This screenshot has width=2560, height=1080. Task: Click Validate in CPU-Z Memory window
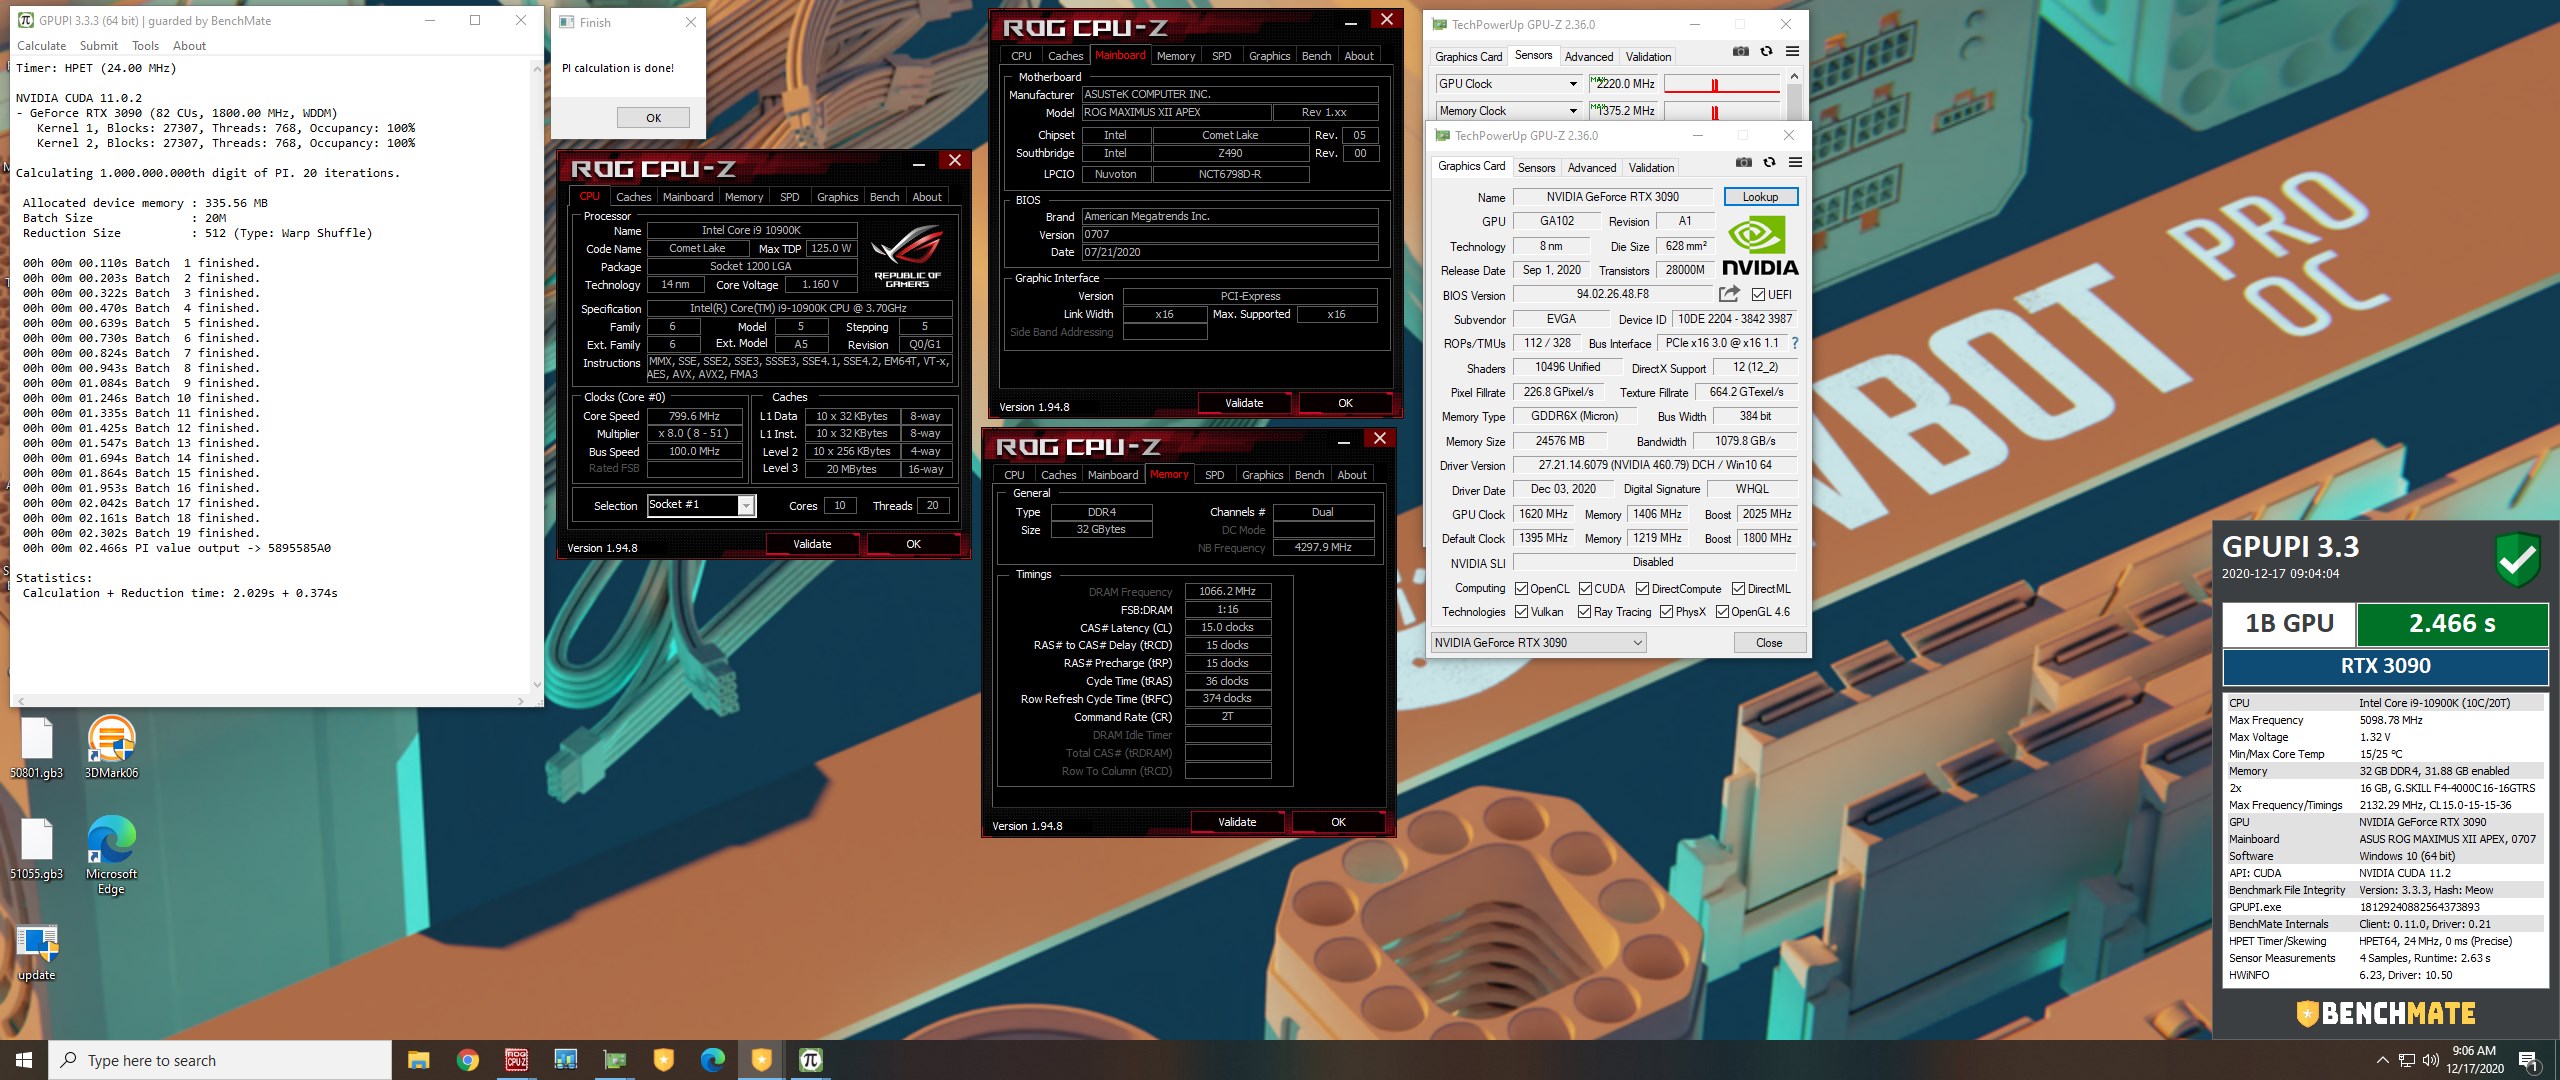1237,822
